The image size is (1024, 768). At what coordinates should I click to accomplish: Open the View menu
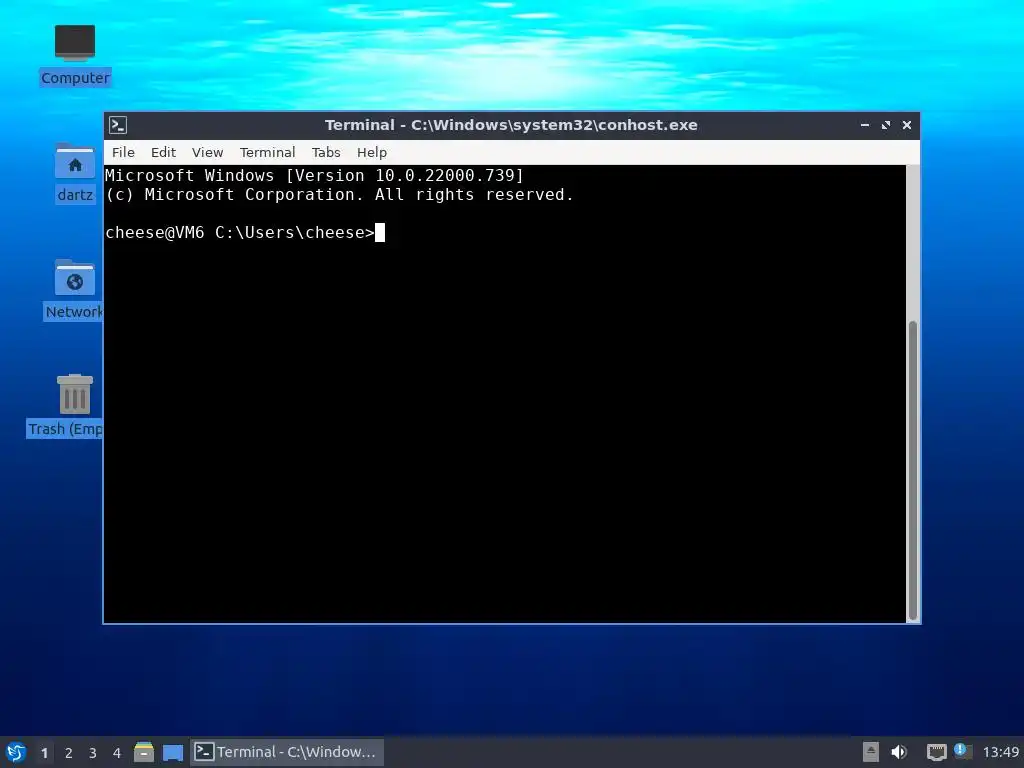click(207, 152)
